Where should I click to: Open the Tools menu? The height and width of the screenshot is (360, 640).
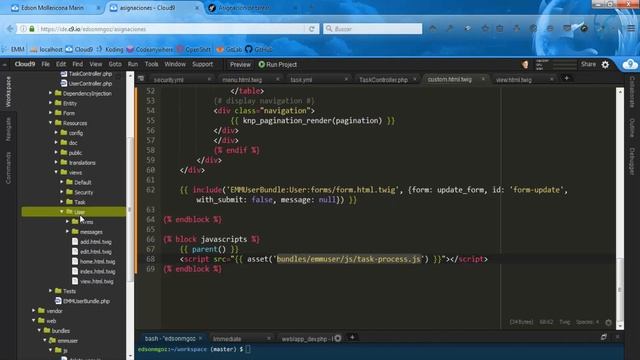click(x=151, y=64)
